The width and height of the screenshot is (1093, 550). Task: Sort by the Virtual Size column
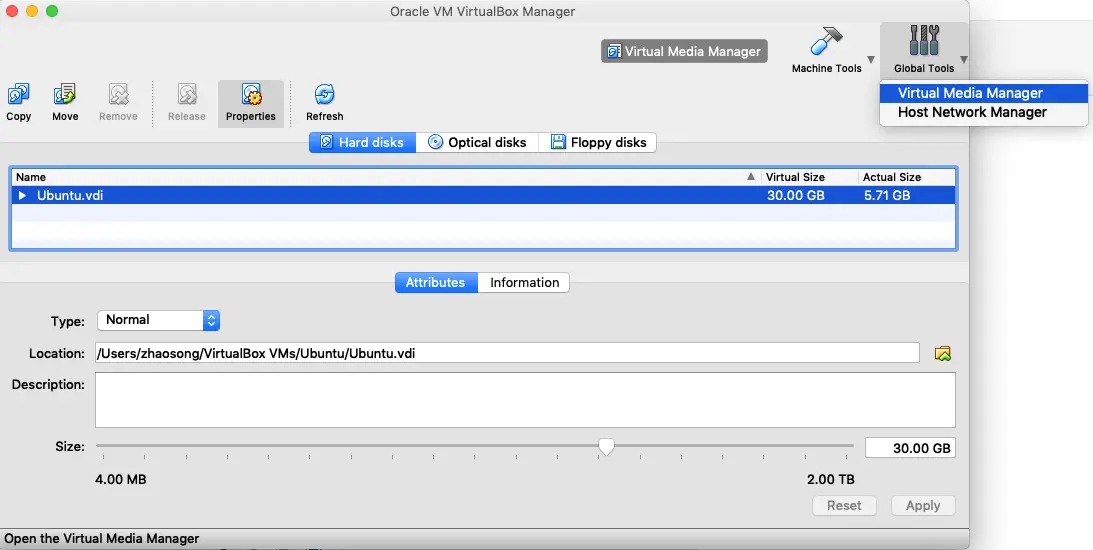[809, 177]
